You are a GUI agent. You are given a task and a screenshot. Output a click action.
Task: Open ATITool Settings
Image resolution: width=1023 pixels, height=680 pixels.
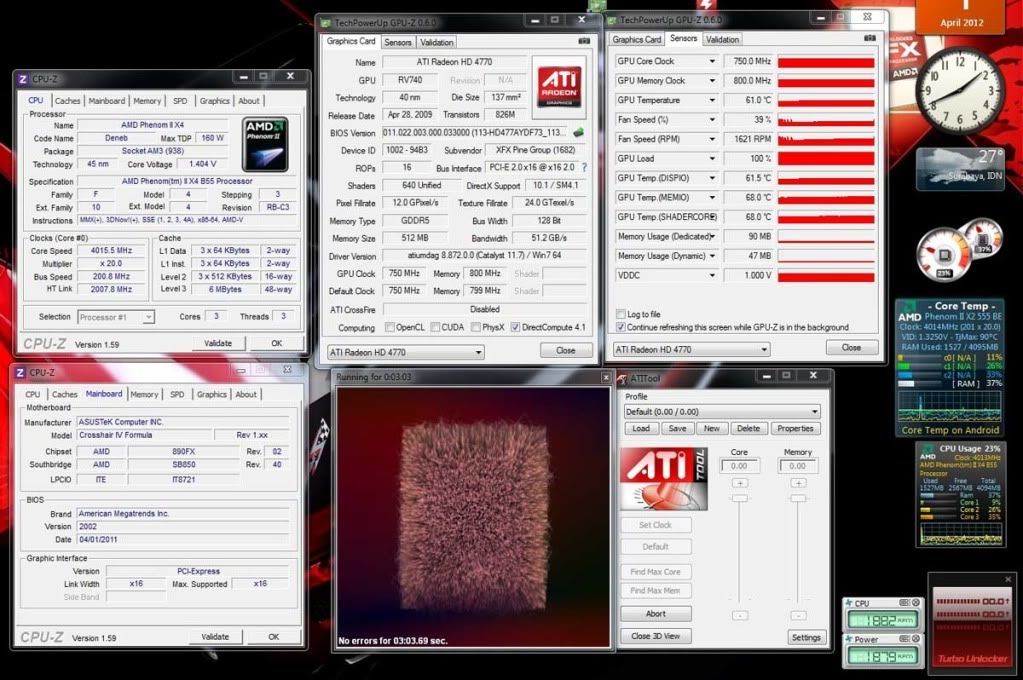806,638
